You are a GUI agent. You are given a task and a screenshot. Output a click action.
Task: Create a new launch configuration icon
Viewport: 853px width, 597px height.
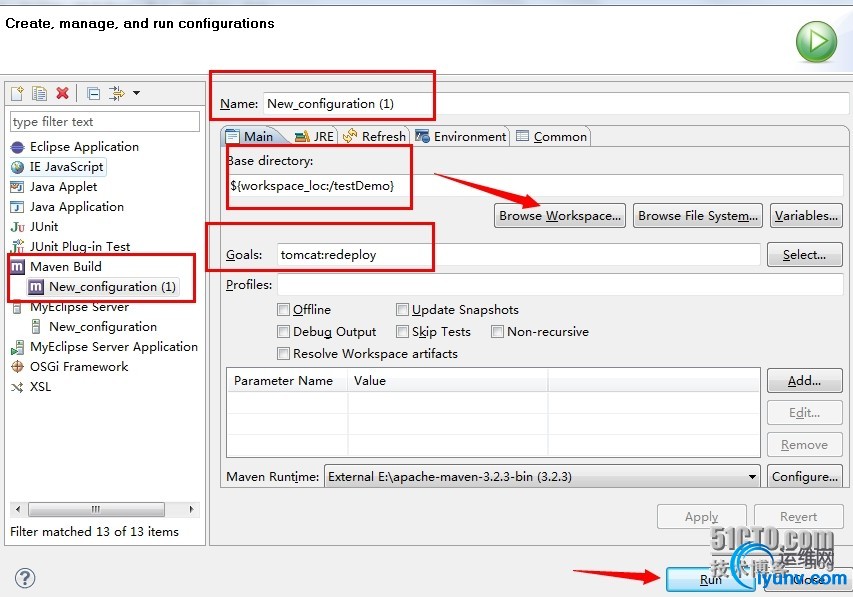[17, 94]
